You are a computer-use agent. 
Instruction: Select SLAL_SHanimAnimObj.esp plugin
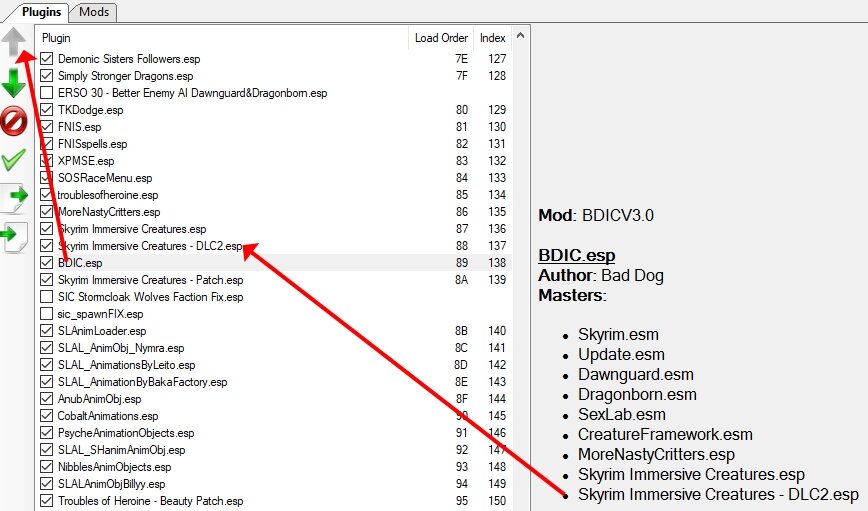tap(274, 450)
